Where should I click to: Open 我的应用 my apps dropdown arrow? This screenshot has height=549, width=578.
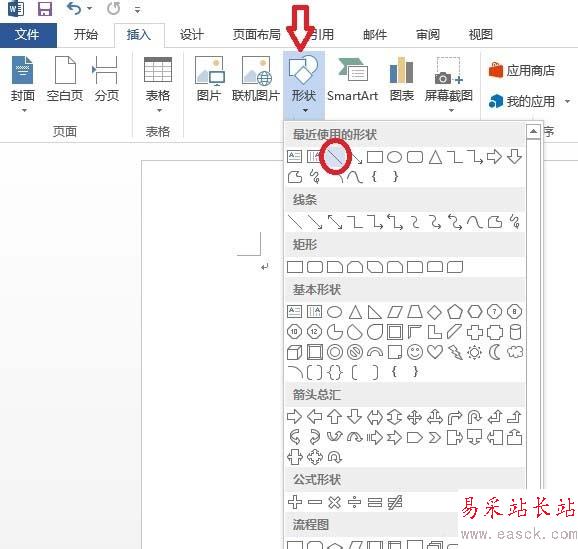[x=567, y=101]
